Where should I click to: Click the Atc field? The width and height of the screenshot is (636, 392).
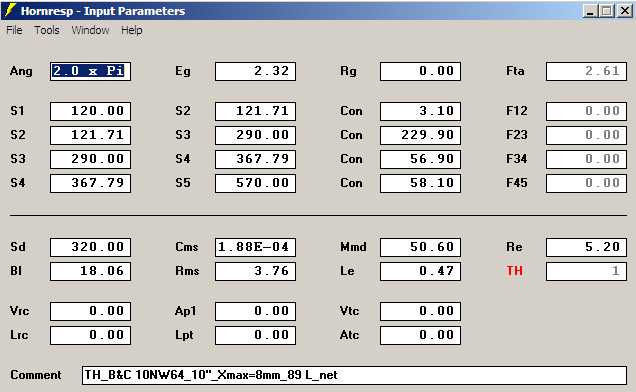(x=420, y=335)
